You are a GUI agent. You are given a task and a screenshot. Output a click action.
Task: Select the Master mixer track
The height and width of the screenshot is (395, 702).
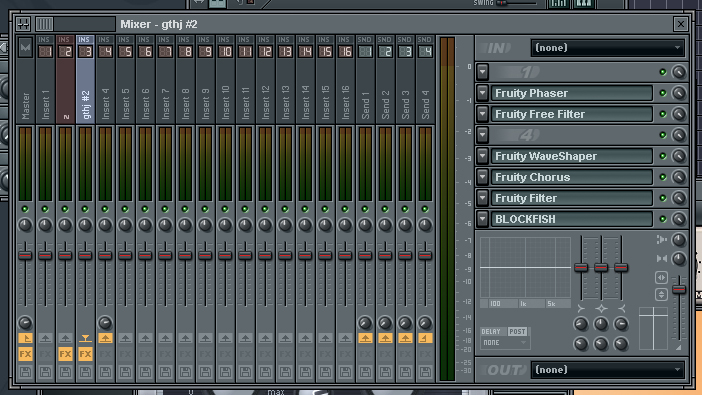coord(25,79)
